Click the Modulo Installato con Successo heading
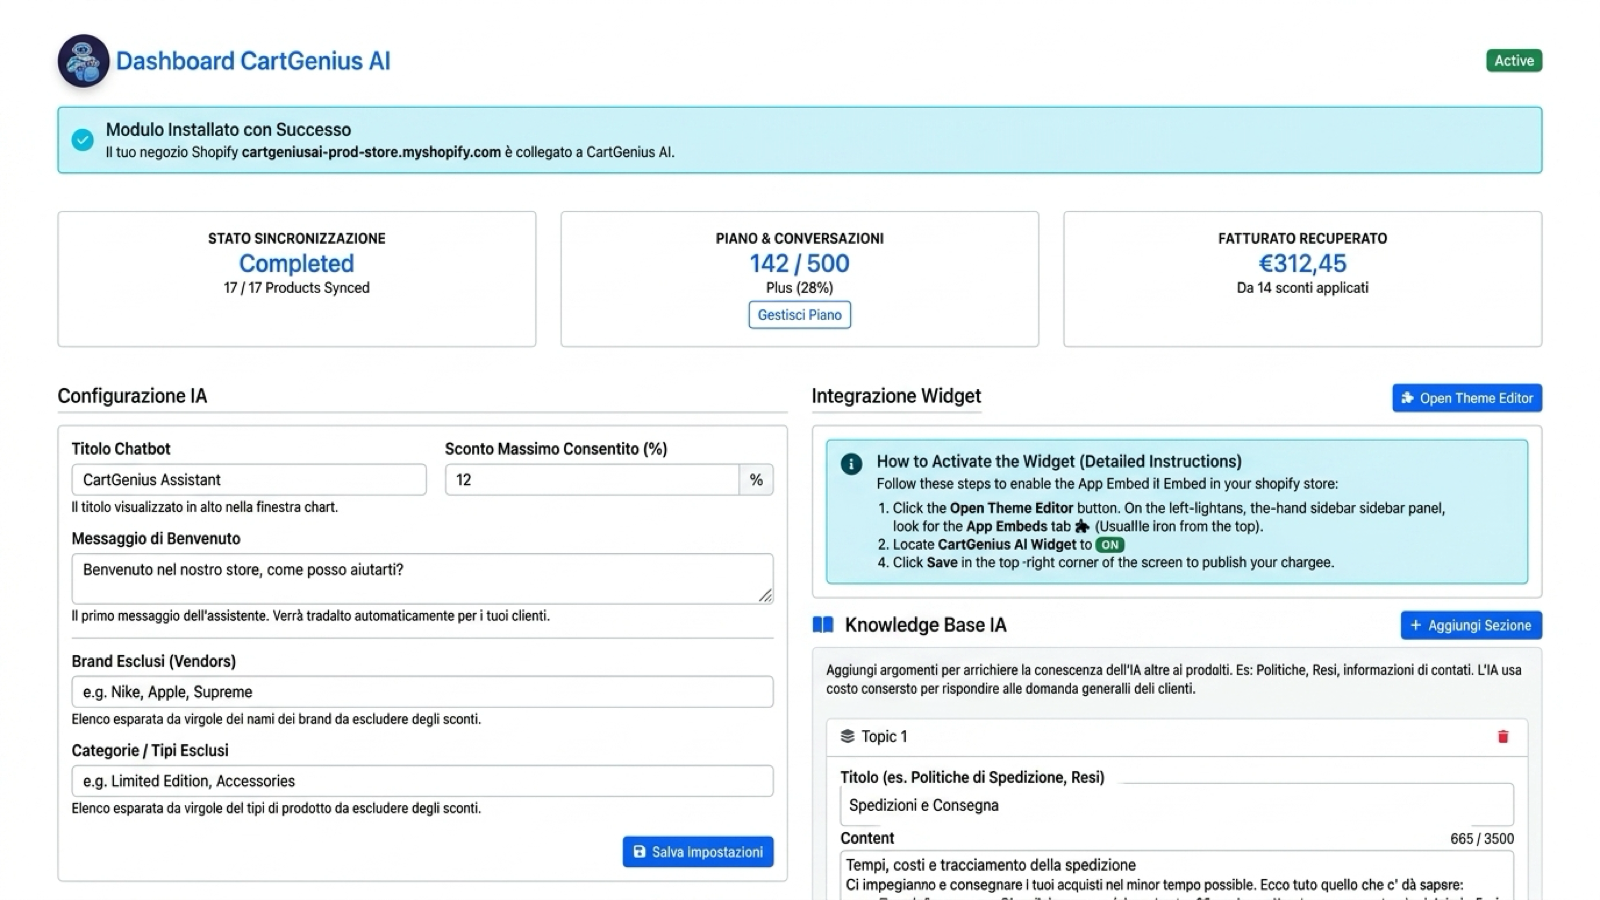 tap(228, 130)
